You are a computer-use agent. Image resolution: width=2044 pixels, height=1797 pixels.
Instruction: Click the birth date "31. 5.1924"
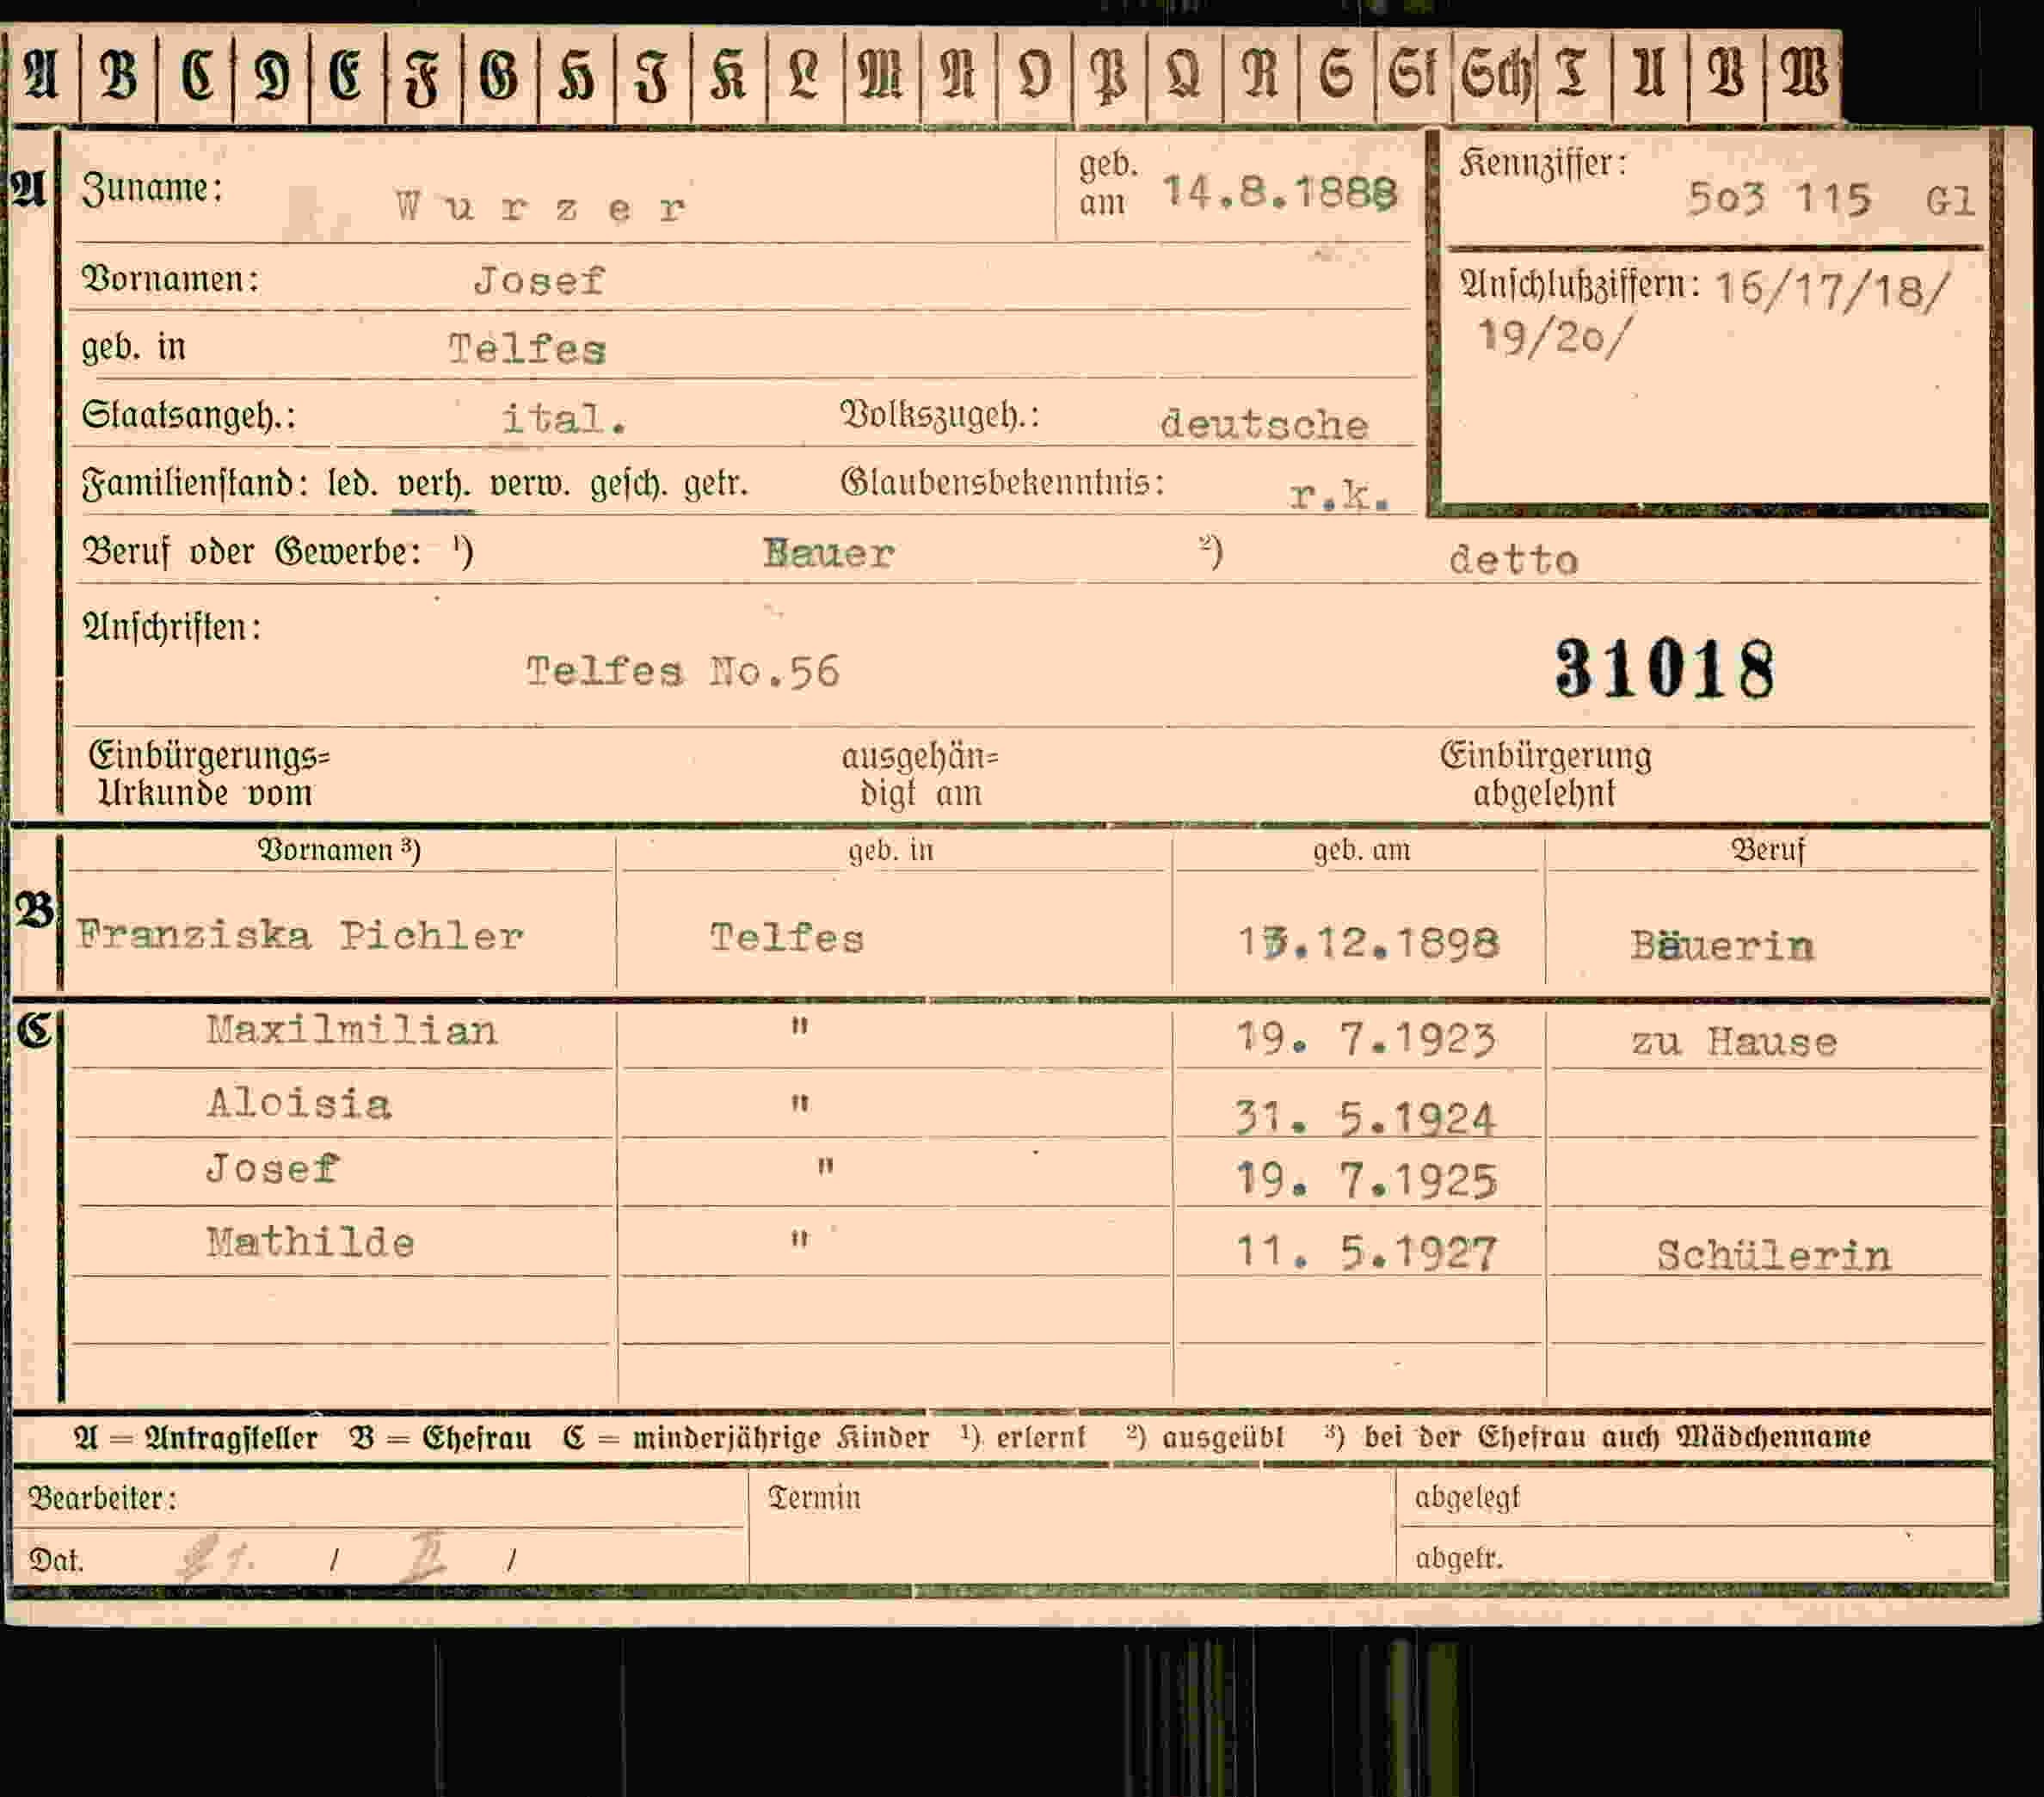(1365, 1117)
